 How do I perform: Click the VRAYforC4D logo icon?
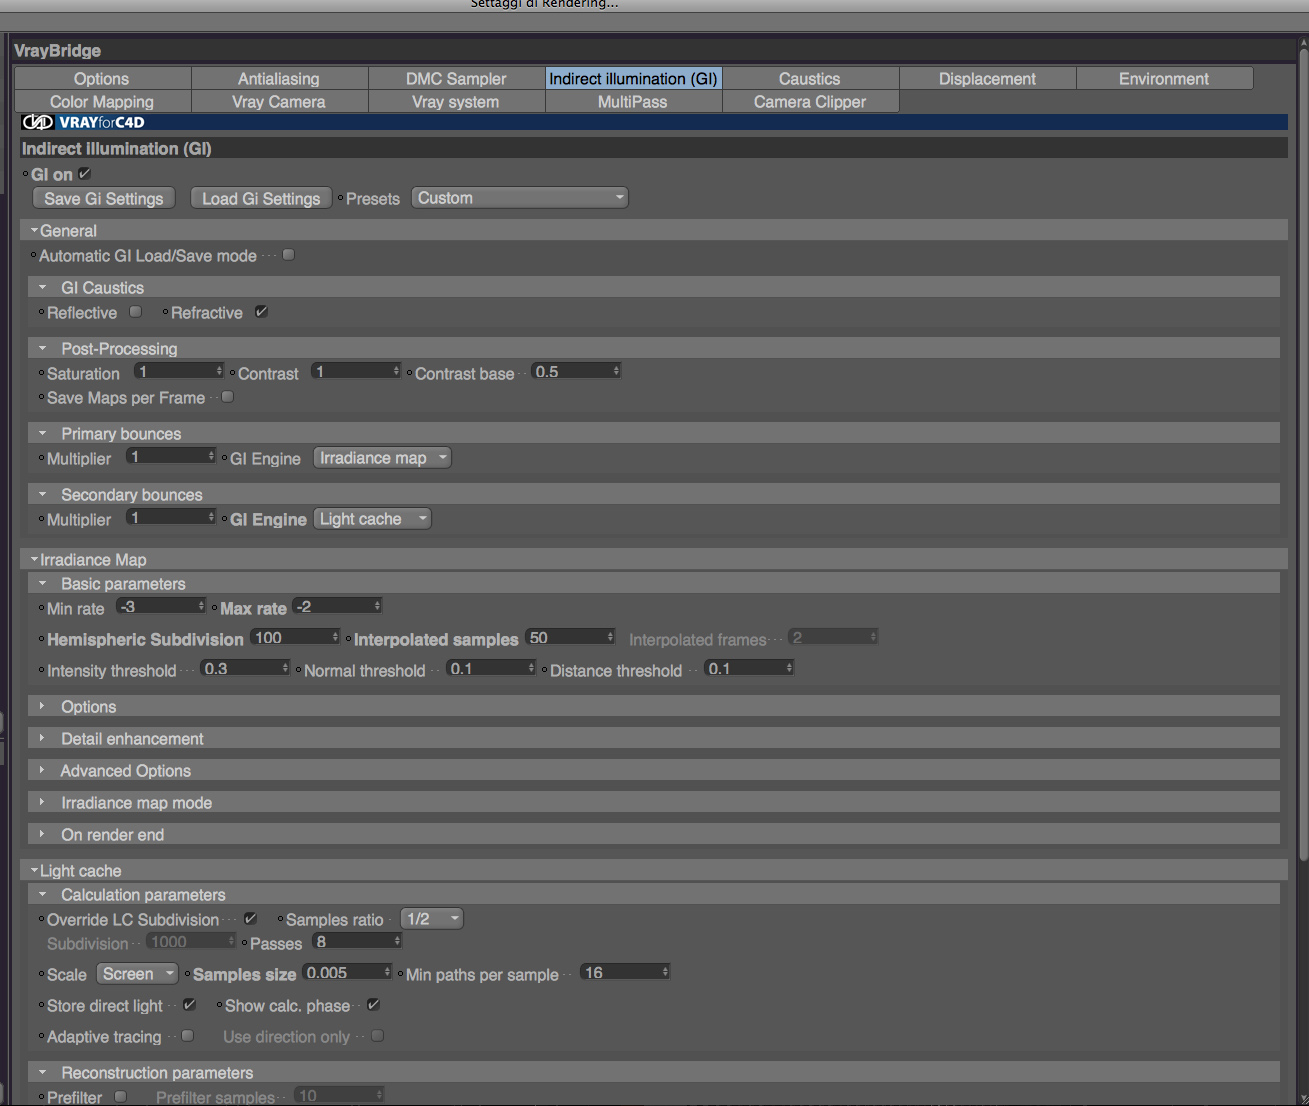38,123
